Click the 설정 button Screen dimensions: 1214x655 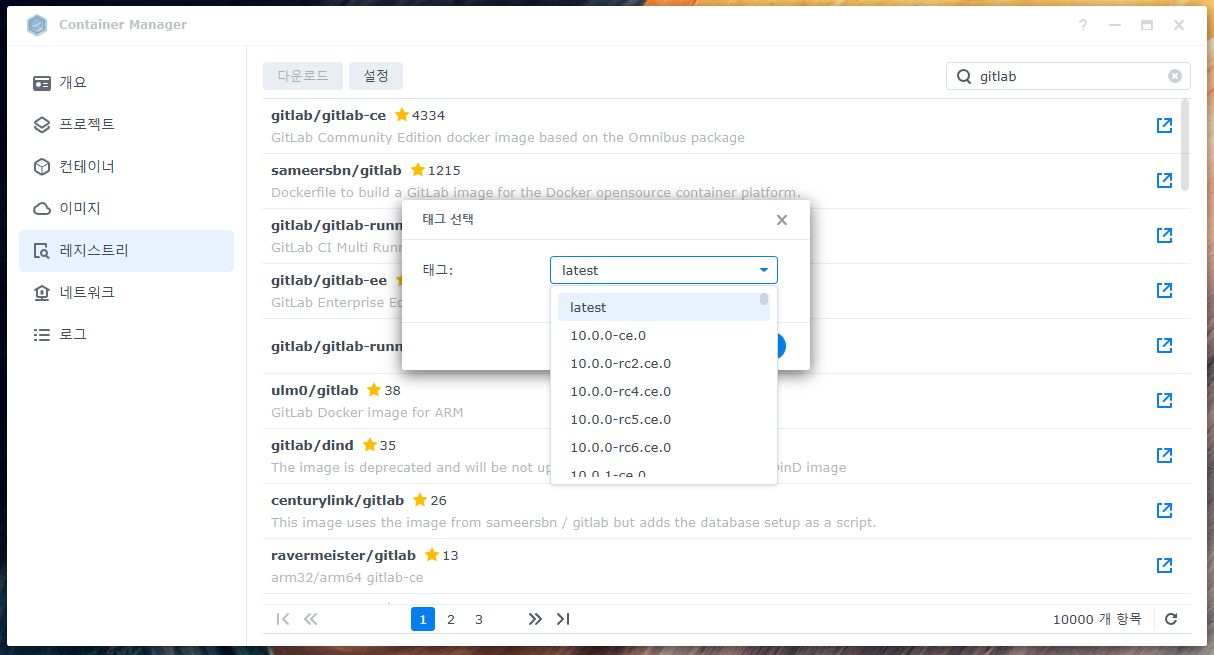point(376,76)
